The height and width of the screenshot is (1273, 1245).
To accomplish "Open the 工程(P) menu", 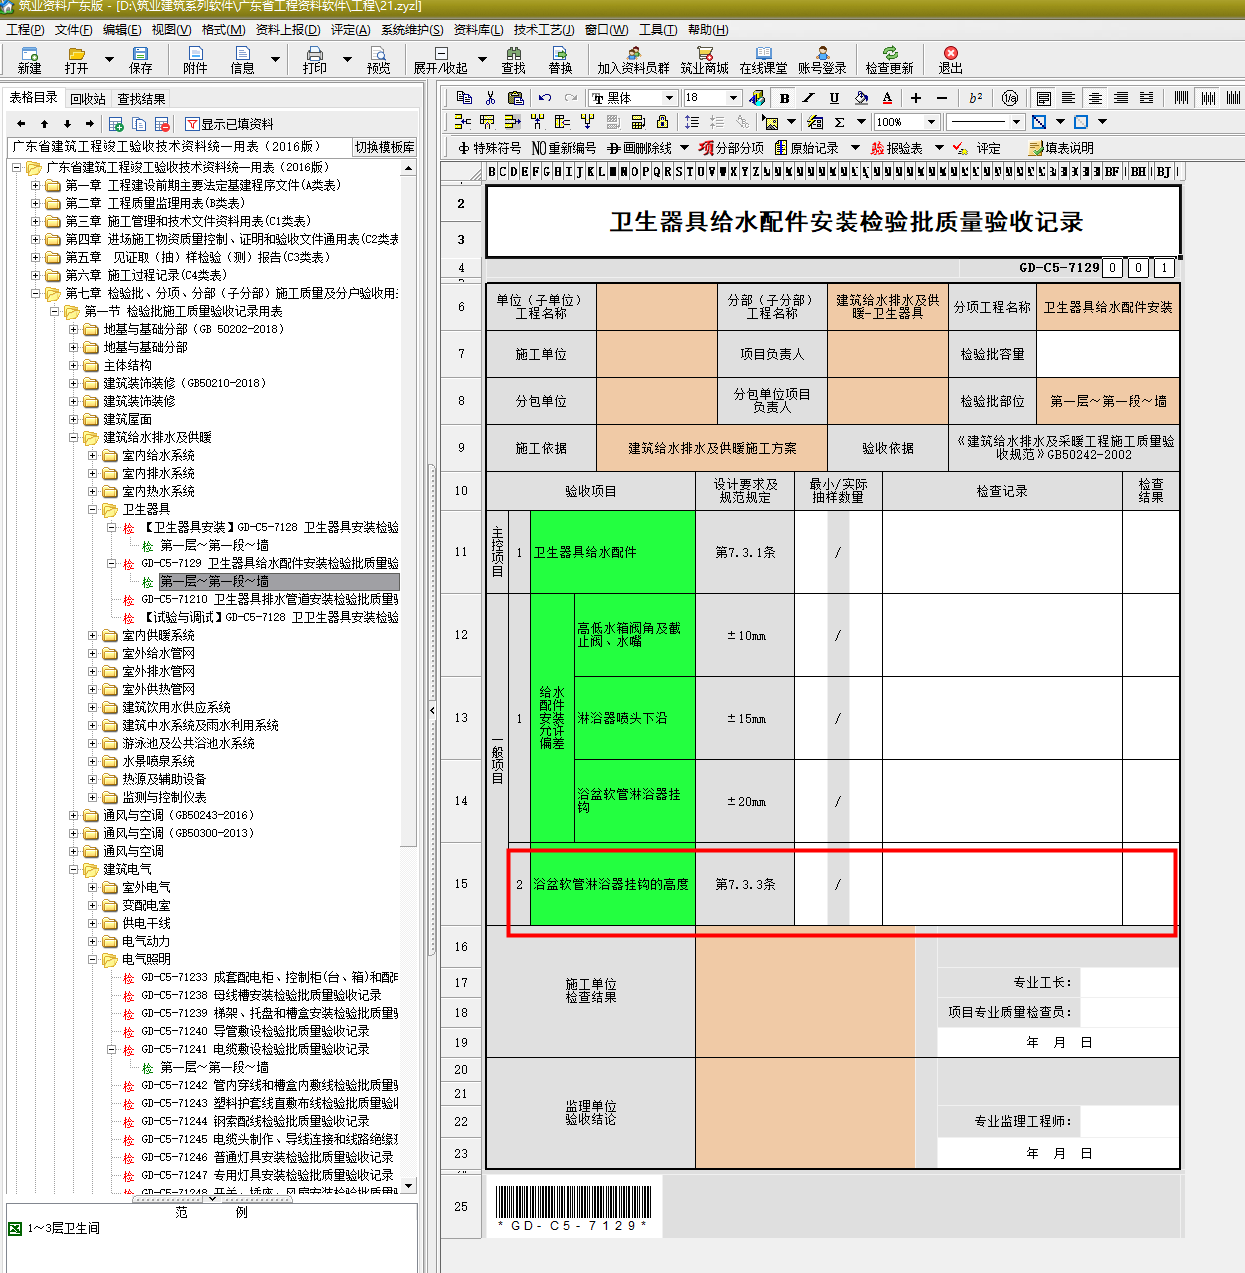I will 25,30.
